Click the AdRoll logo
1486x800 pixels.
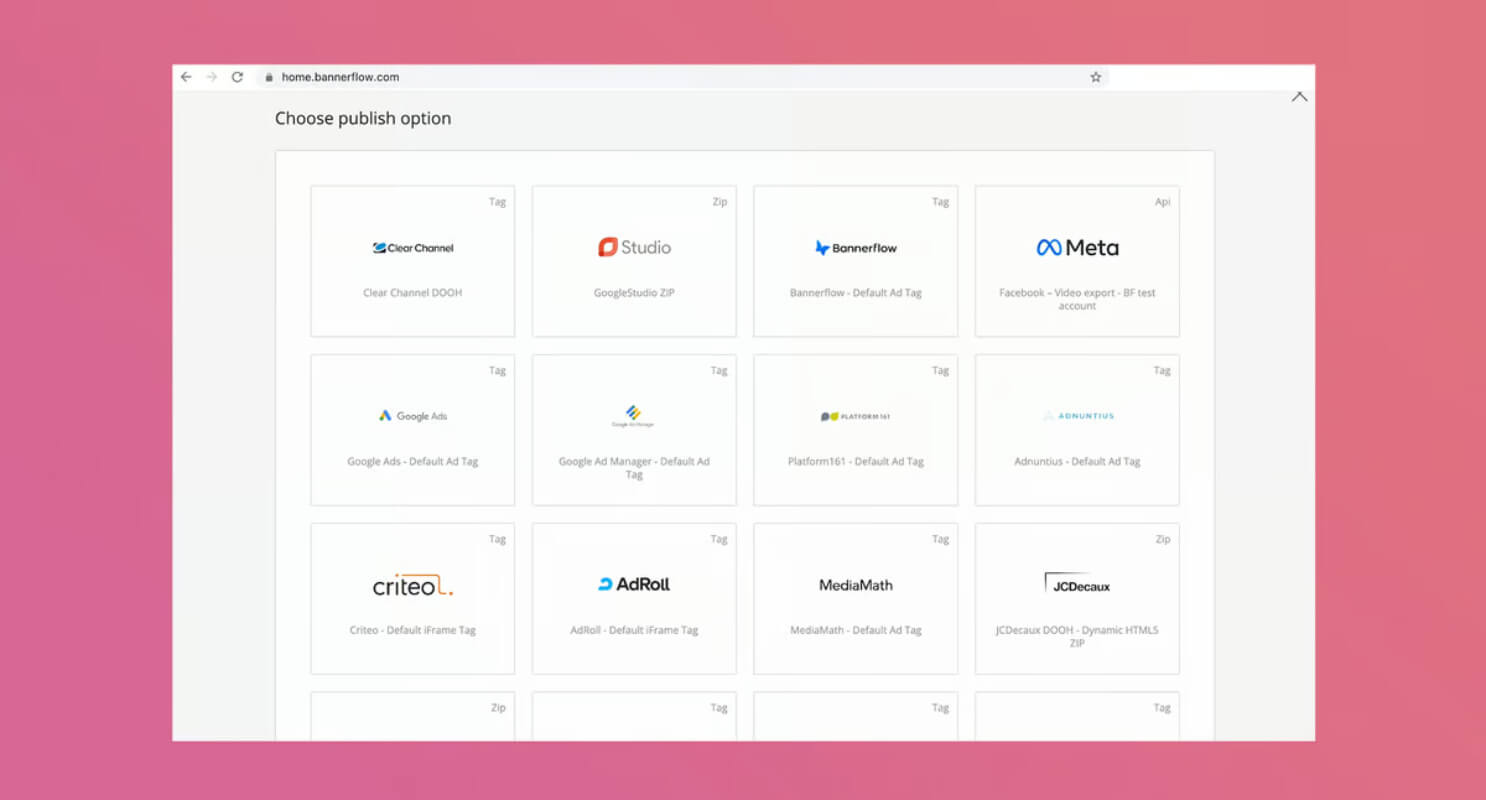pyautogui.click(x=634, y=584)
